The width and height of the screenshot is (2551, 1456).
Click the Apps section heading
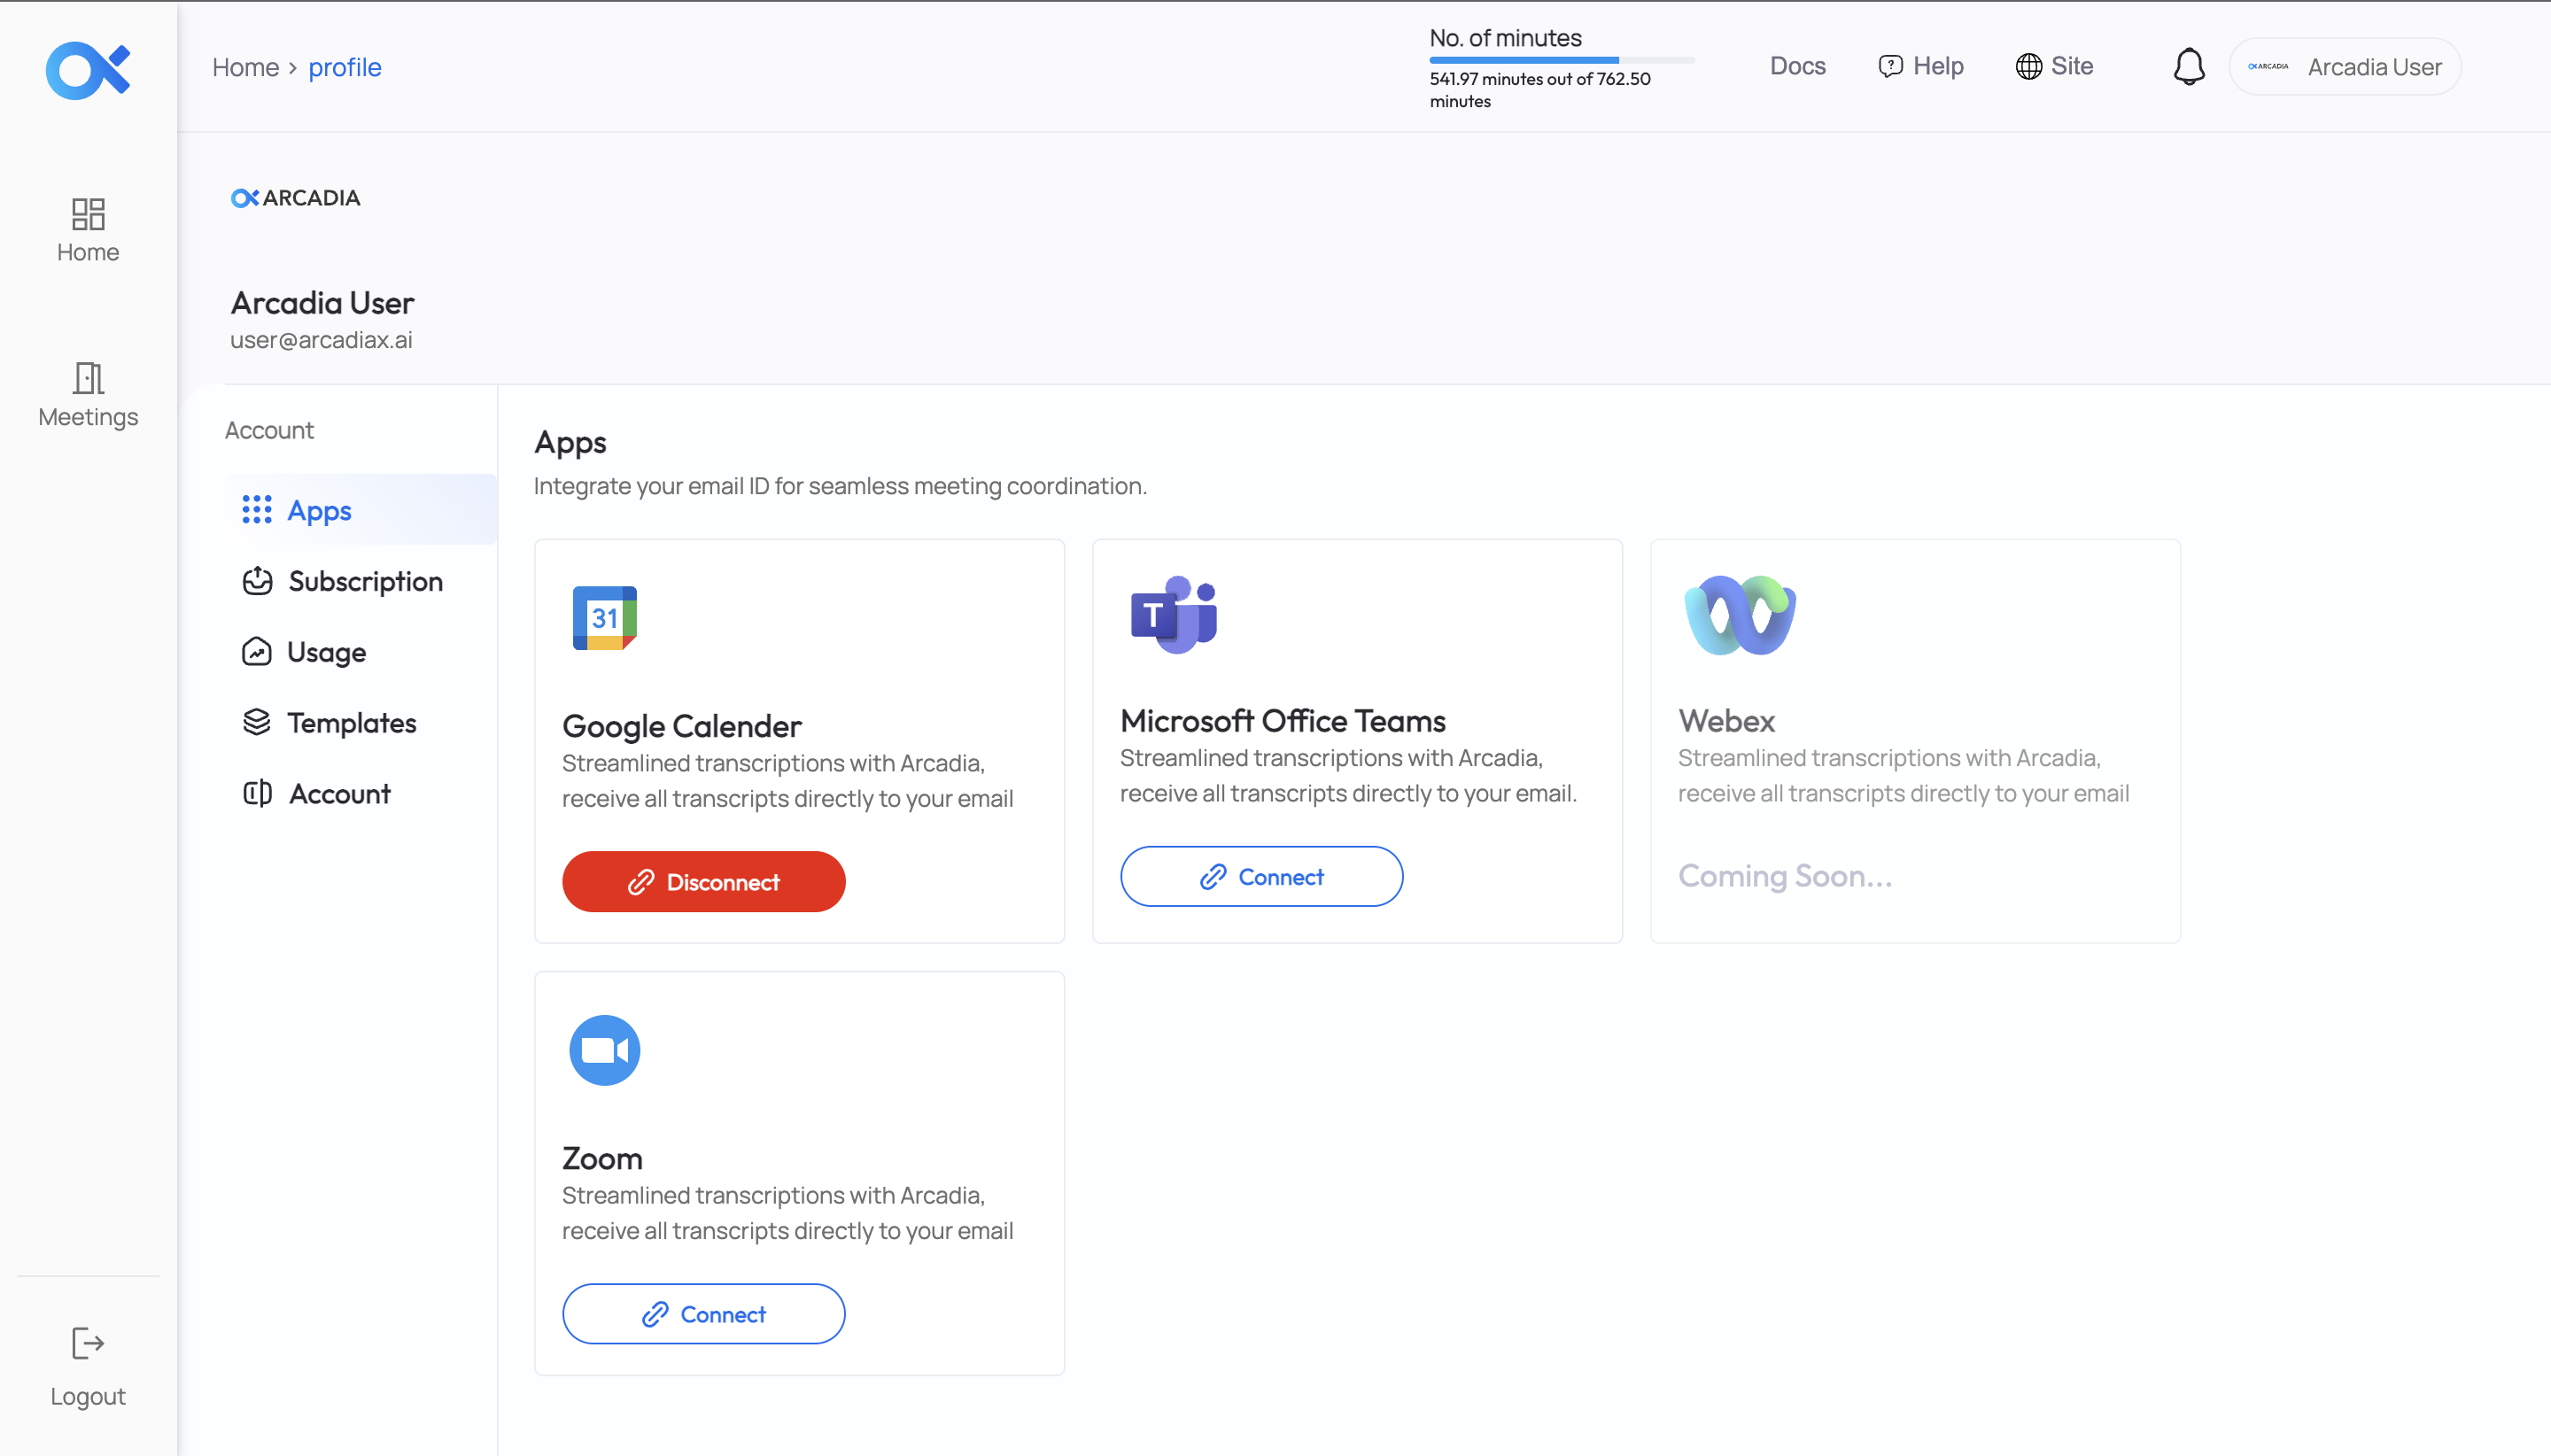pos(570,442)
